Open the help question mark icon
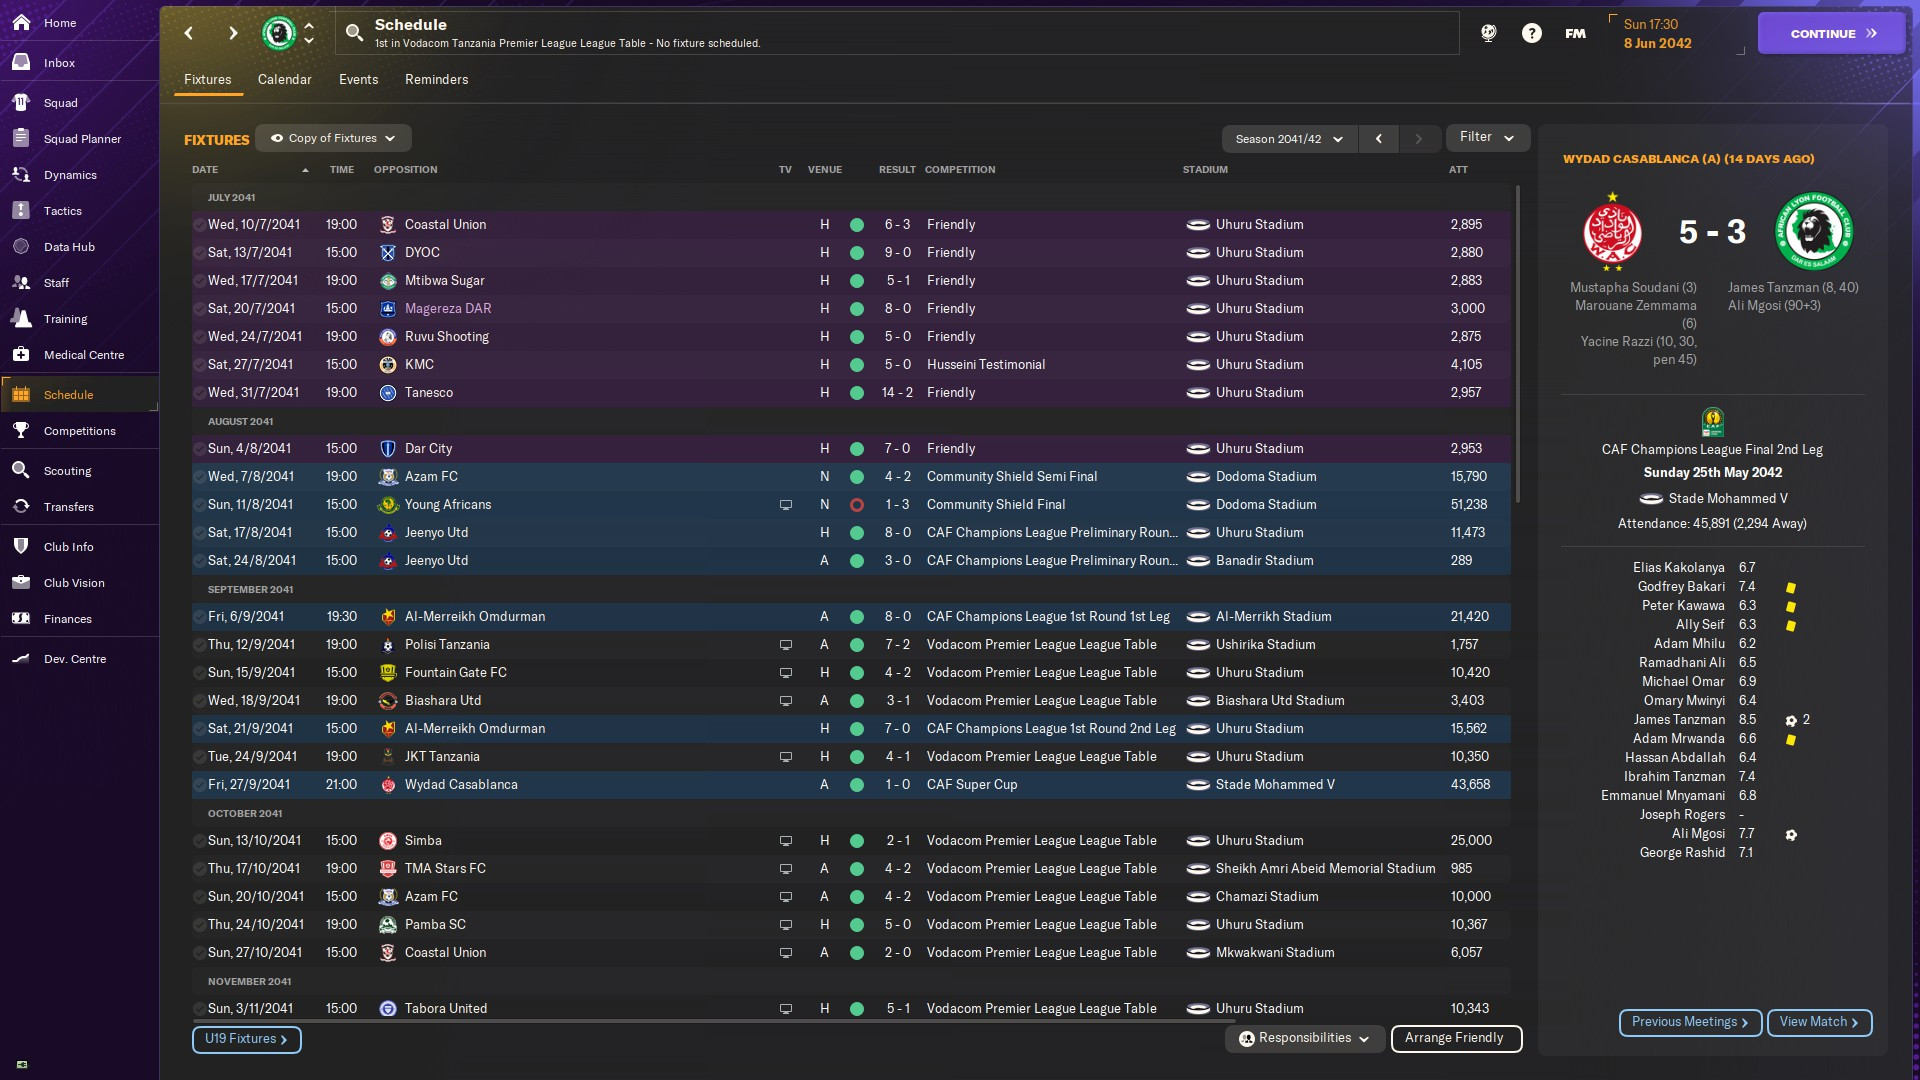Screen dimensions: 1920x1080 [x=1531, y=33]
